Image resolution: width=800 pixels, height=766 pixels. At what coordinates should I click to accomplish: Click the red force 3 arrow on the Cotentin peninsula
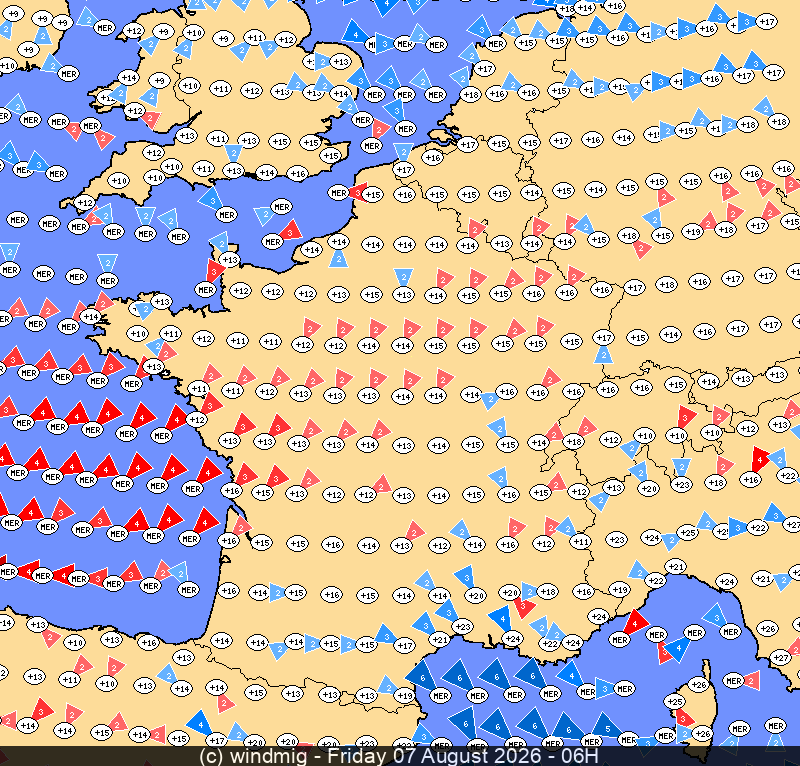[x=215, y=269]
